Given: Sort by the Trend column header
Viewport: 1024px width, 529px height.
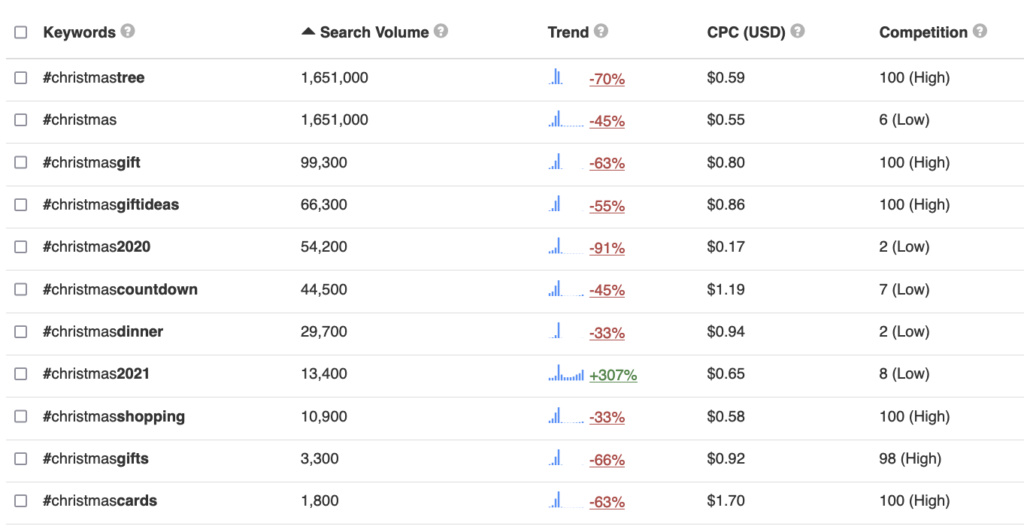Looking at the screenshot, I should tap(567, 32).
